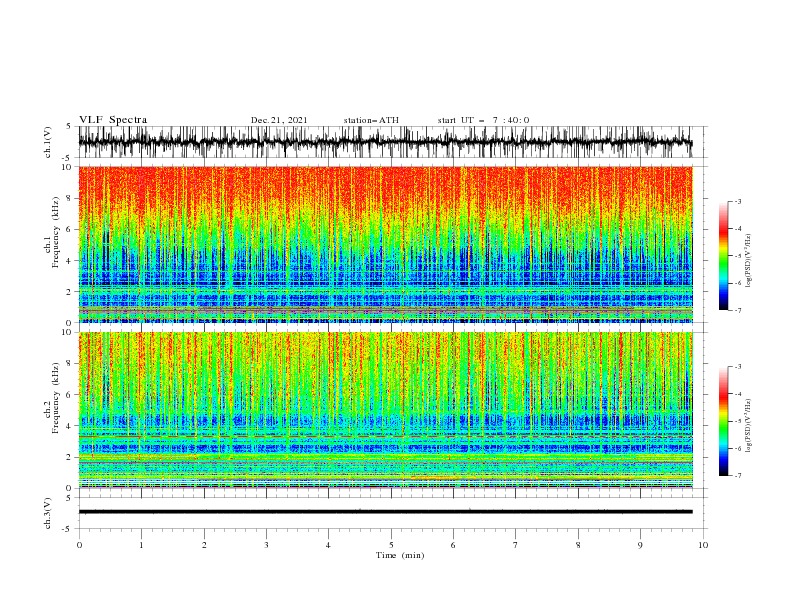Screen dimensions: 792x612
Task: Click the time axis tick label "1"
Action: point(141,545)
